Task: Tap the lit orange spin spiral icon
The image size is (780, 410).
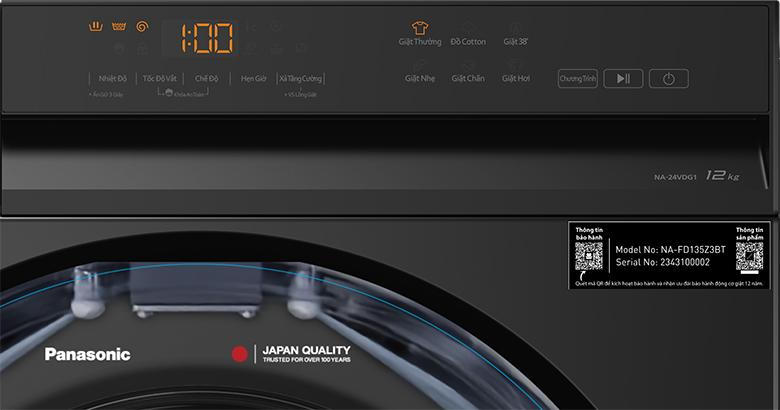Action: click(142, 26)
